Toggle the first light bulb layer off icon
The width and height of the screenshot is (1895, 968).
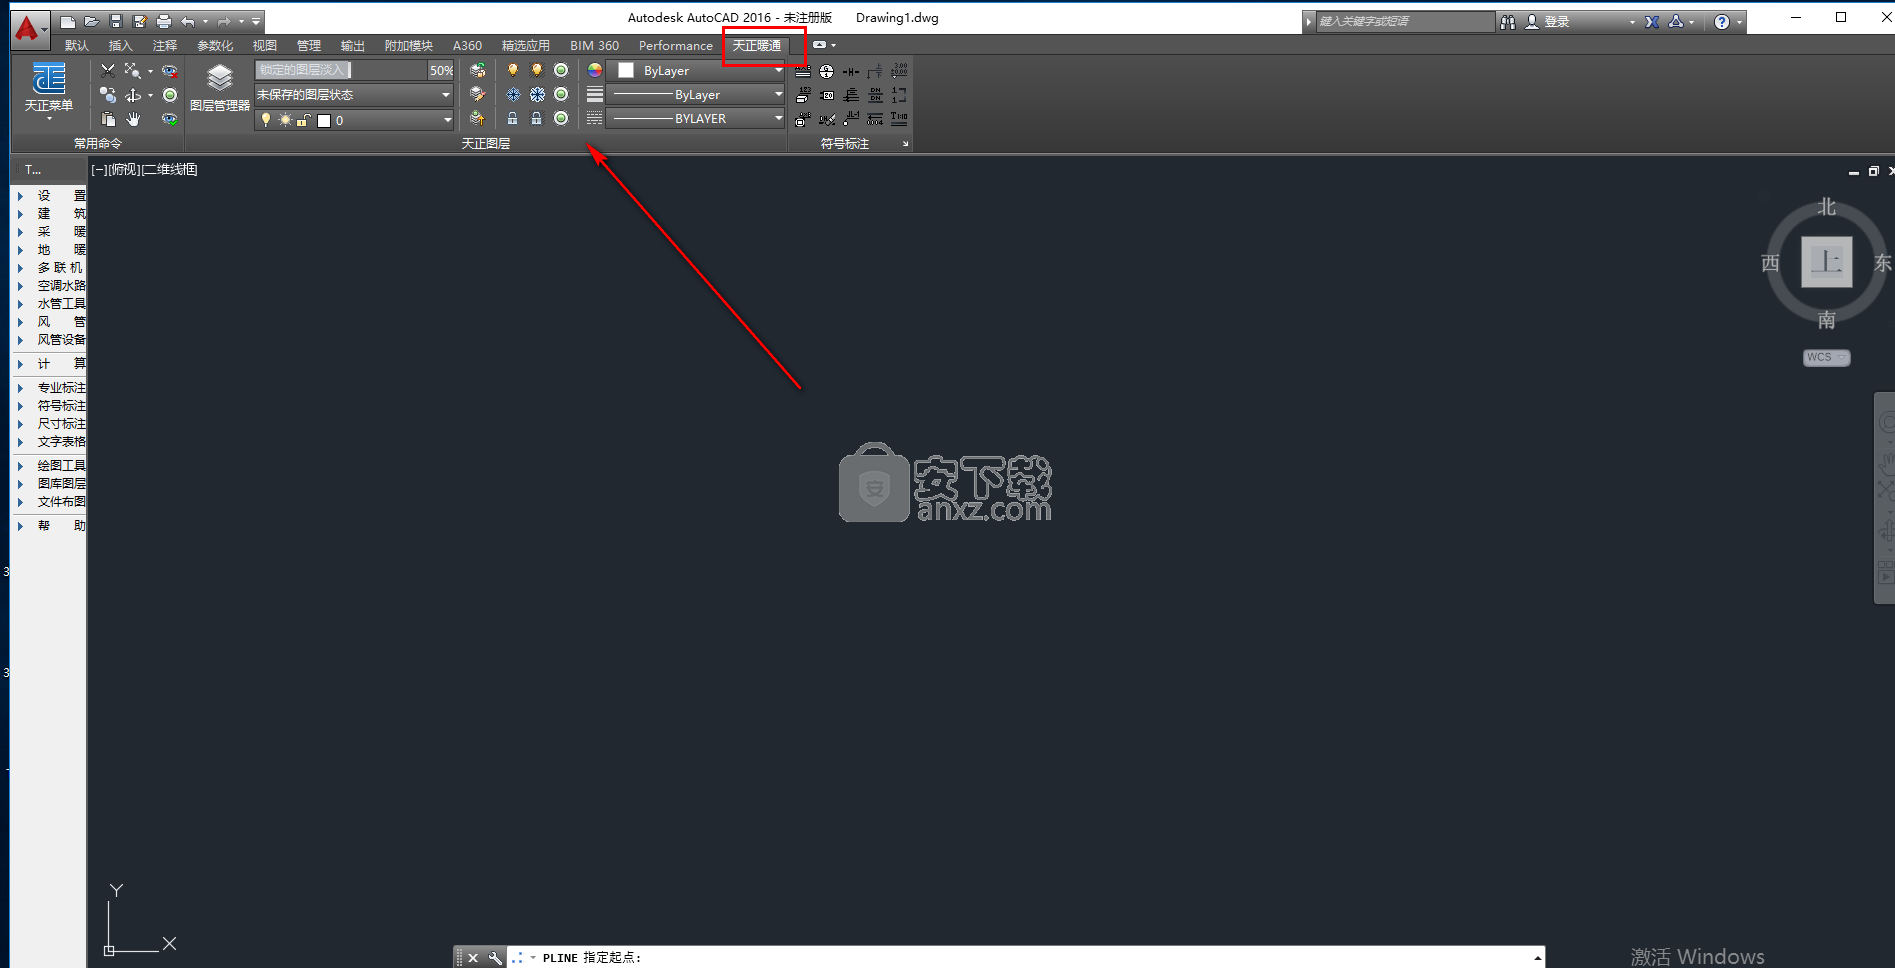pyautogui.click(x=513, y=70)
